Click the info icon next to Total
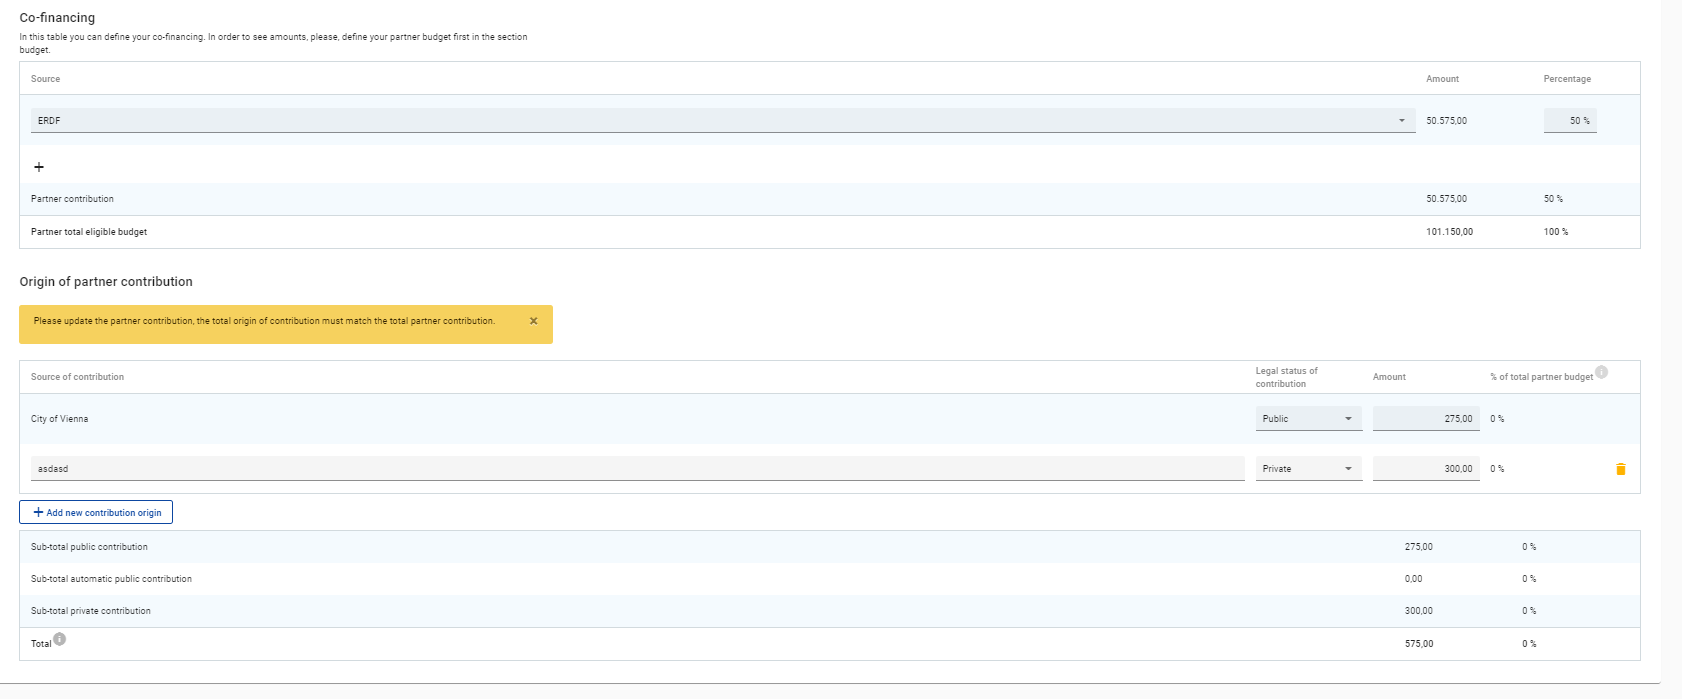Viewport: 1682px width, 699px height. pyautogui.click(x=60, y=639)
